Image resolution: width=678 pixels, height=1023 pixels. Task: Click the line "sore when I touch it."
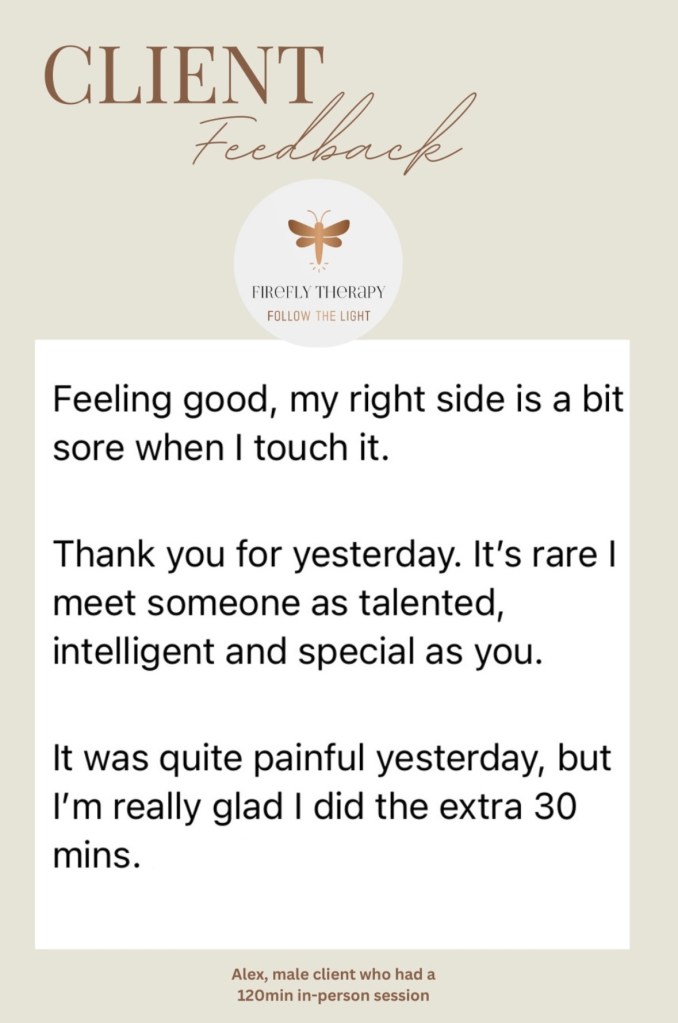click(x=218, y=447)
